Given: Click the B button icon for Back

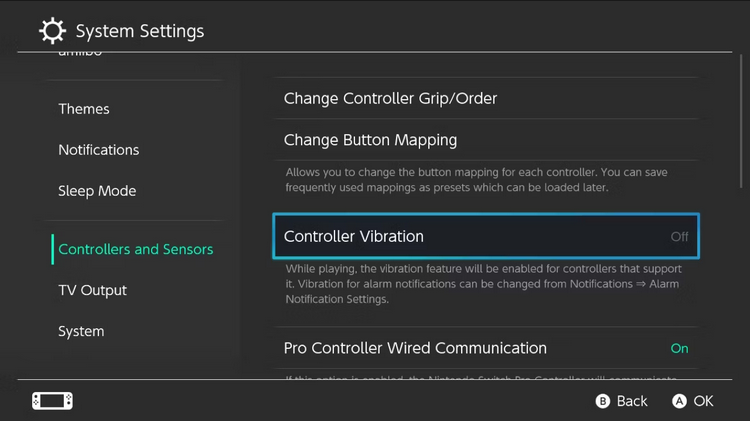Looking at the screenshot, I should (x=603, y=401).
